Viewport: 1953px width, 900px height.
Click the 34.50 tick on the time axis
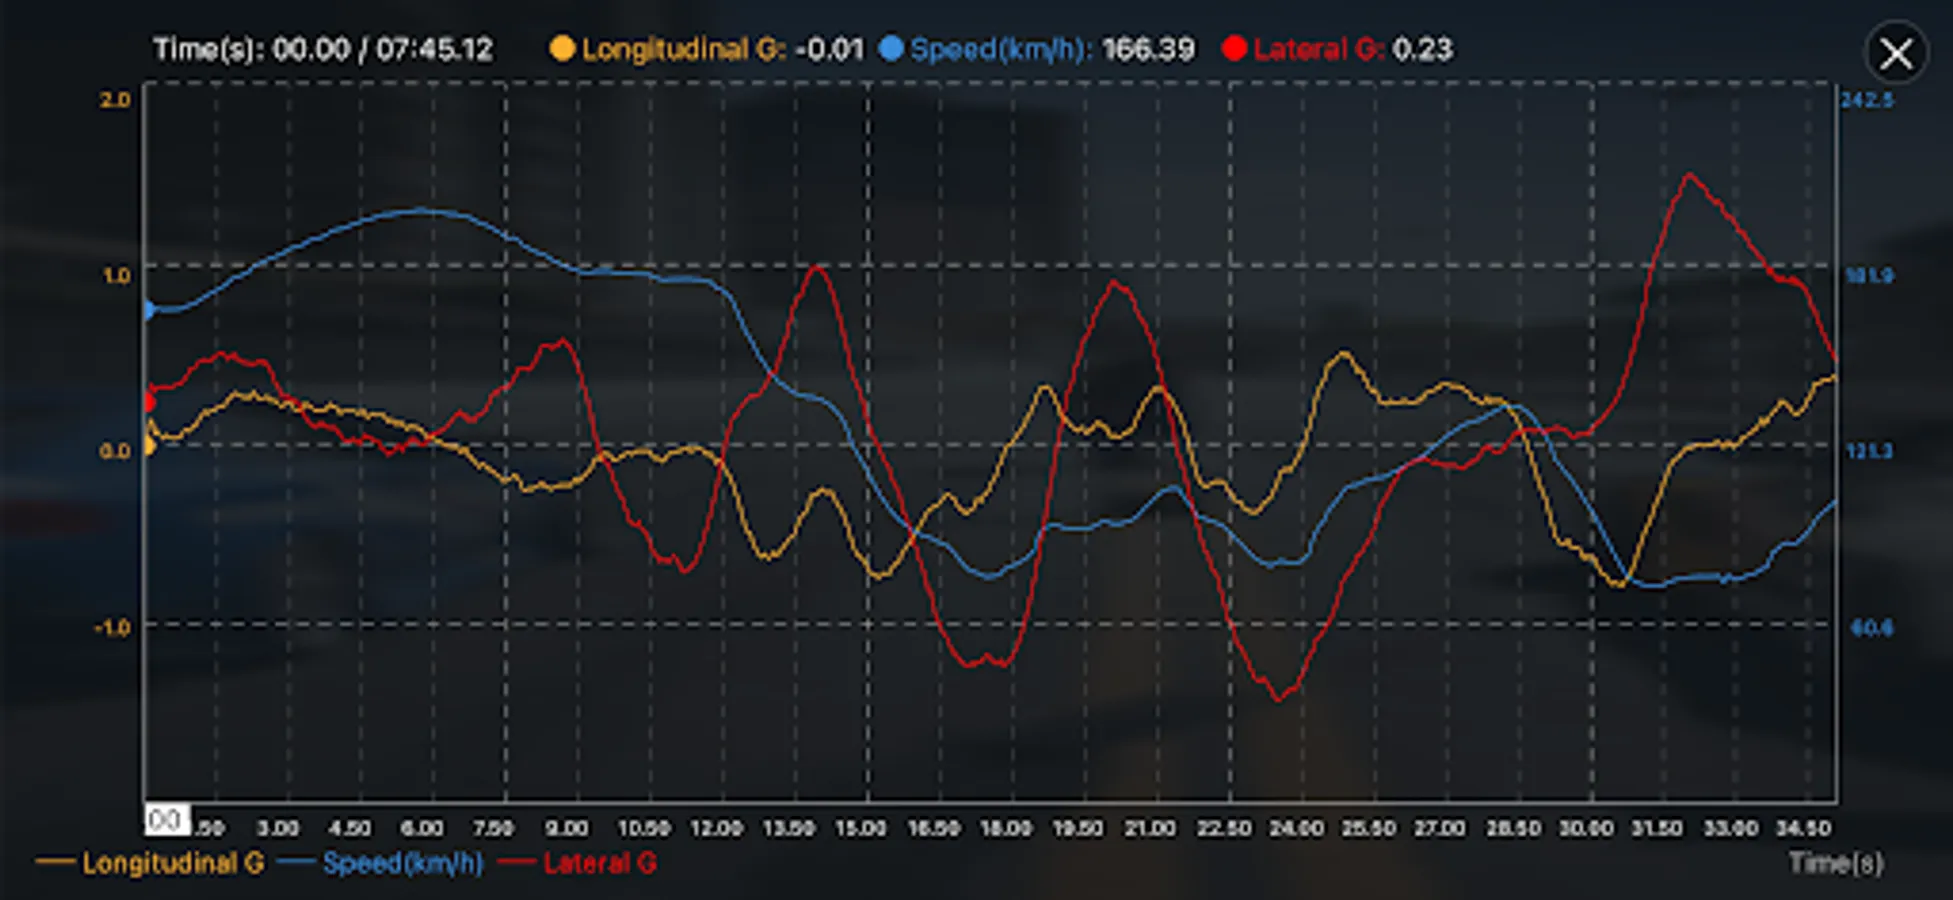[x=1802, y=828]
